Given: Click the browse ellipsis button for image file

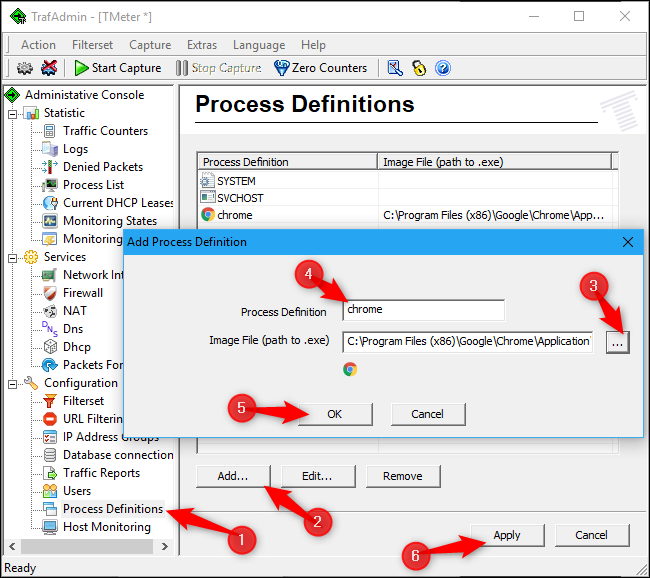Looking at the screenshot, I should [617, 342].
